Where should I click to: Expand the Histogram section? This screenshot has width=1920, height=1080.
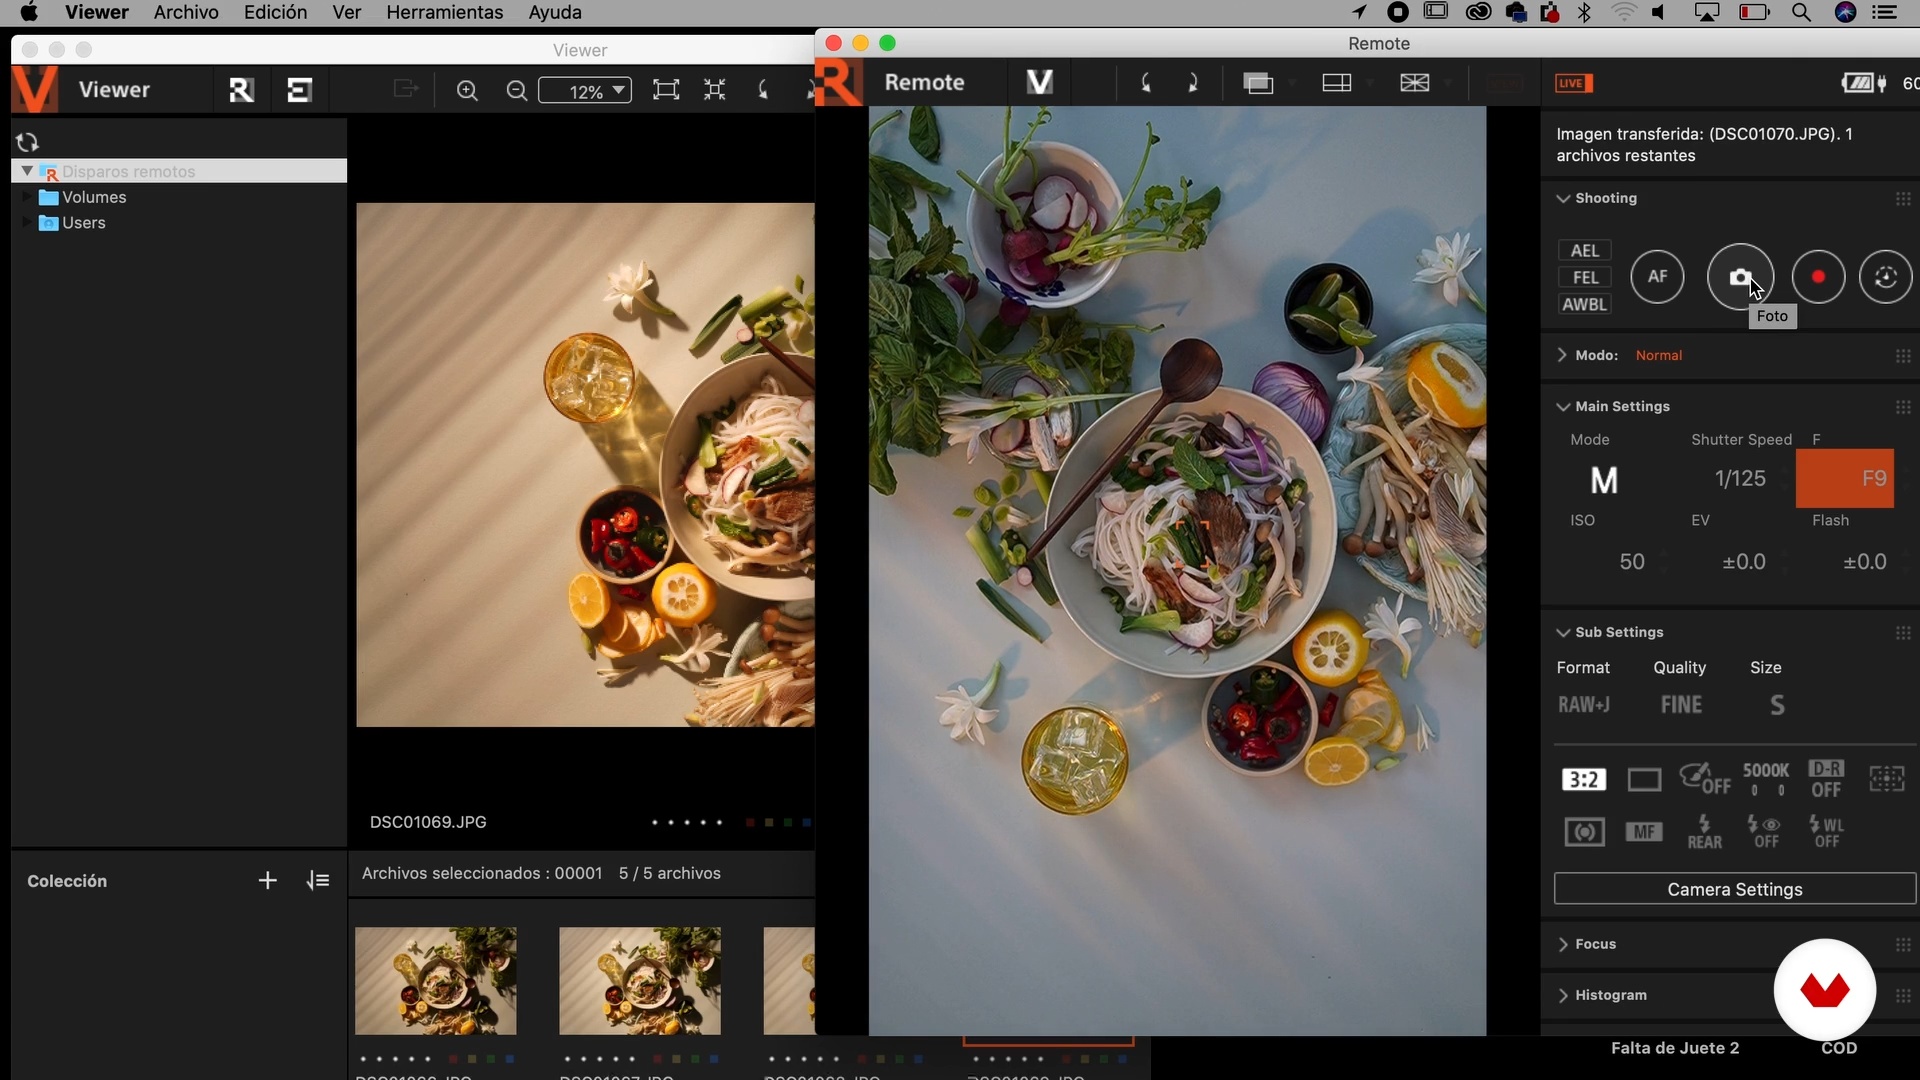[x=1562, y=995]
